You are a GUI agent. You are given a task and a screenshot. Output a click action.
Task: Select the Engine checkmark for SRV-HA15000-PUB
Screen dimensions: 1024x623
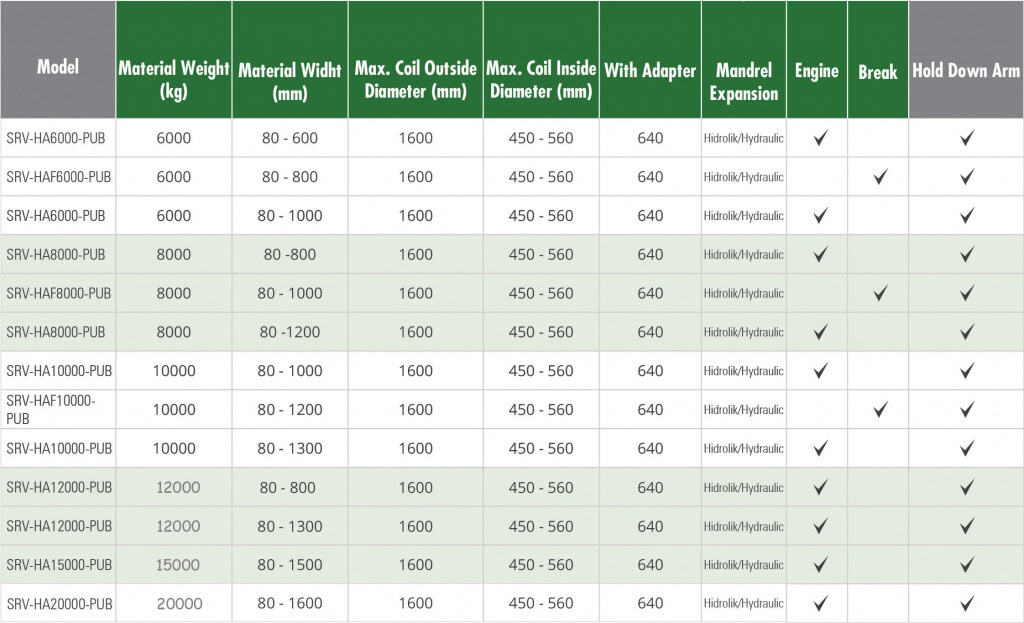click(x=820, y=565)
